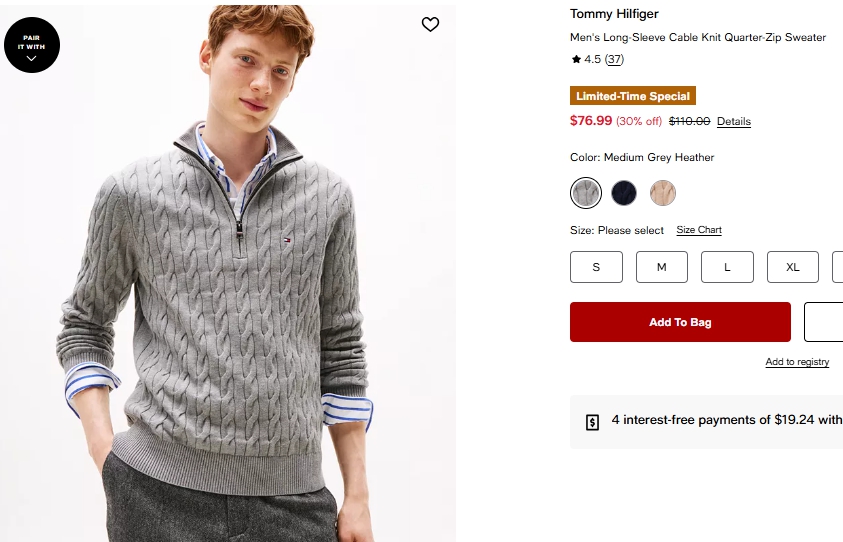
Task: Click the Add To Bag button
Action: point(680,322)
